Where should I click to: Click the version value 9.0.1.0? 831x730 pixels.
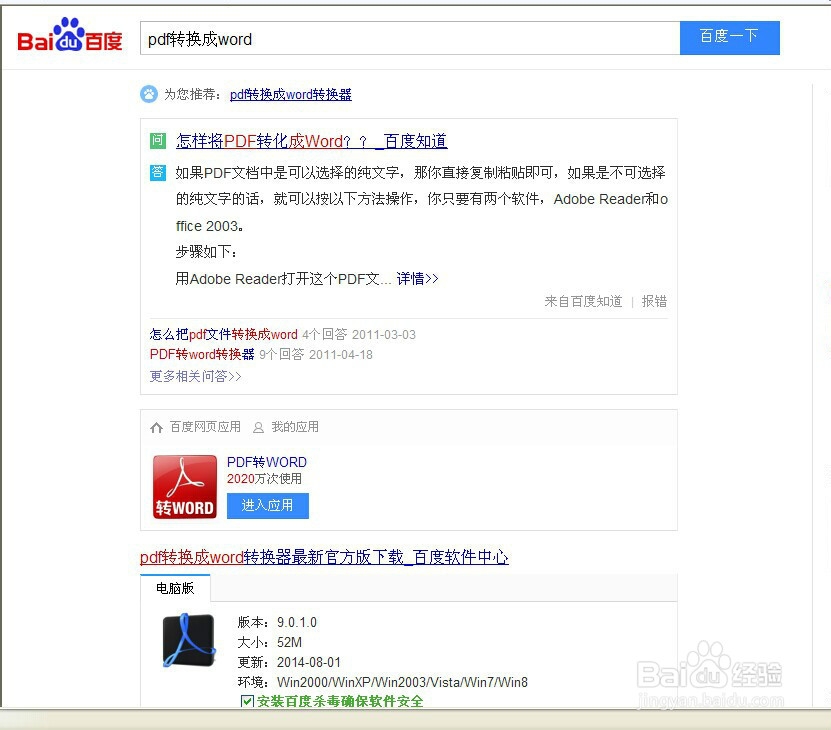pyautogui.click(x=297, y=622)
